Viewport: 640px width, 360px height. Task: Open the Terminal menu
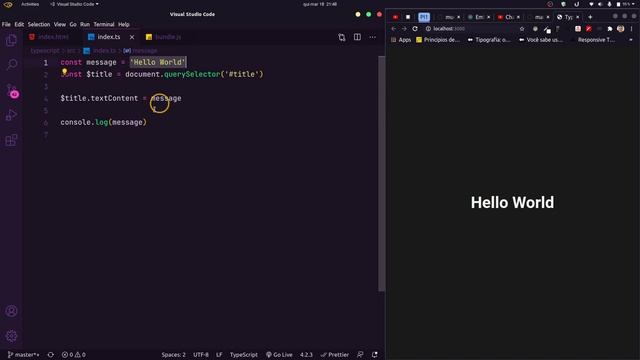click(104, 24)
